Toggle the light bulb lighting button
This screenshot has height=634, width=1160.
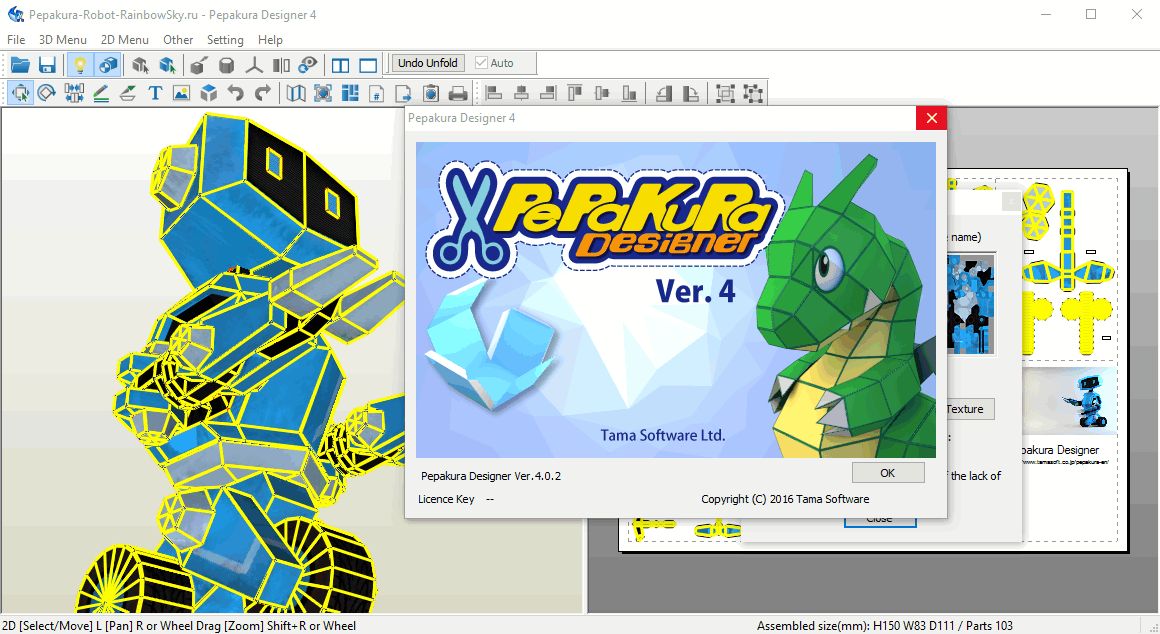[x=80, y=65]
